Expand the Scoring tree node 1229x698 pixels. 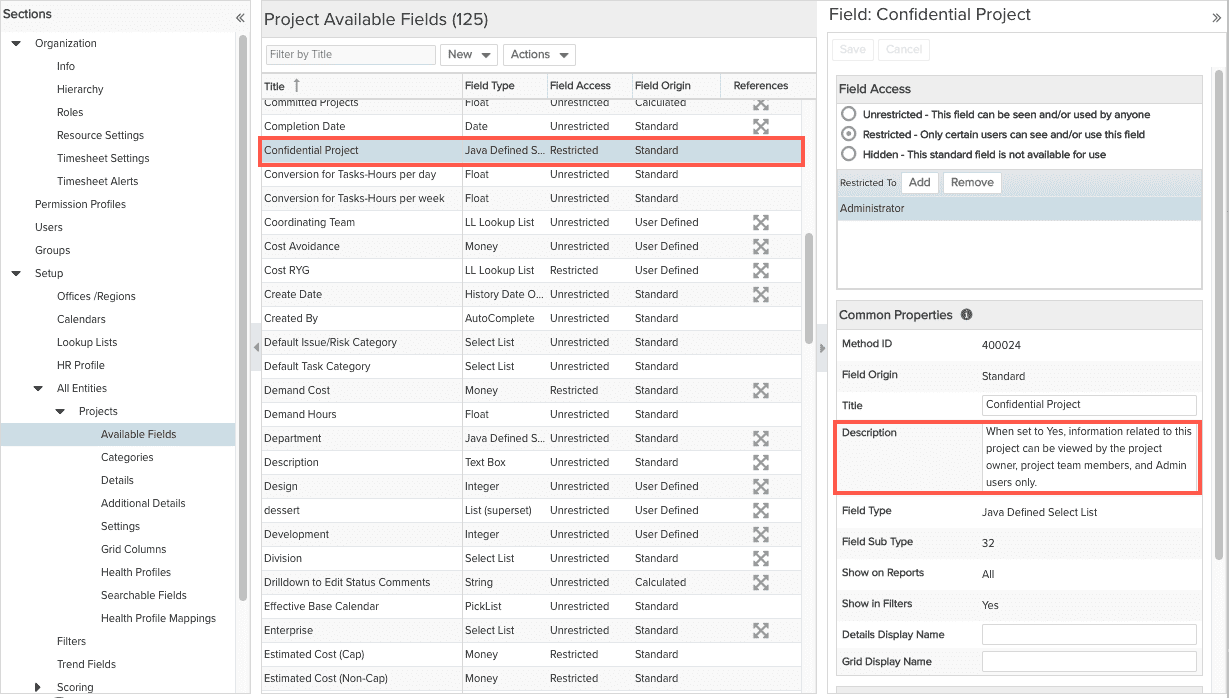coord(39,687)
